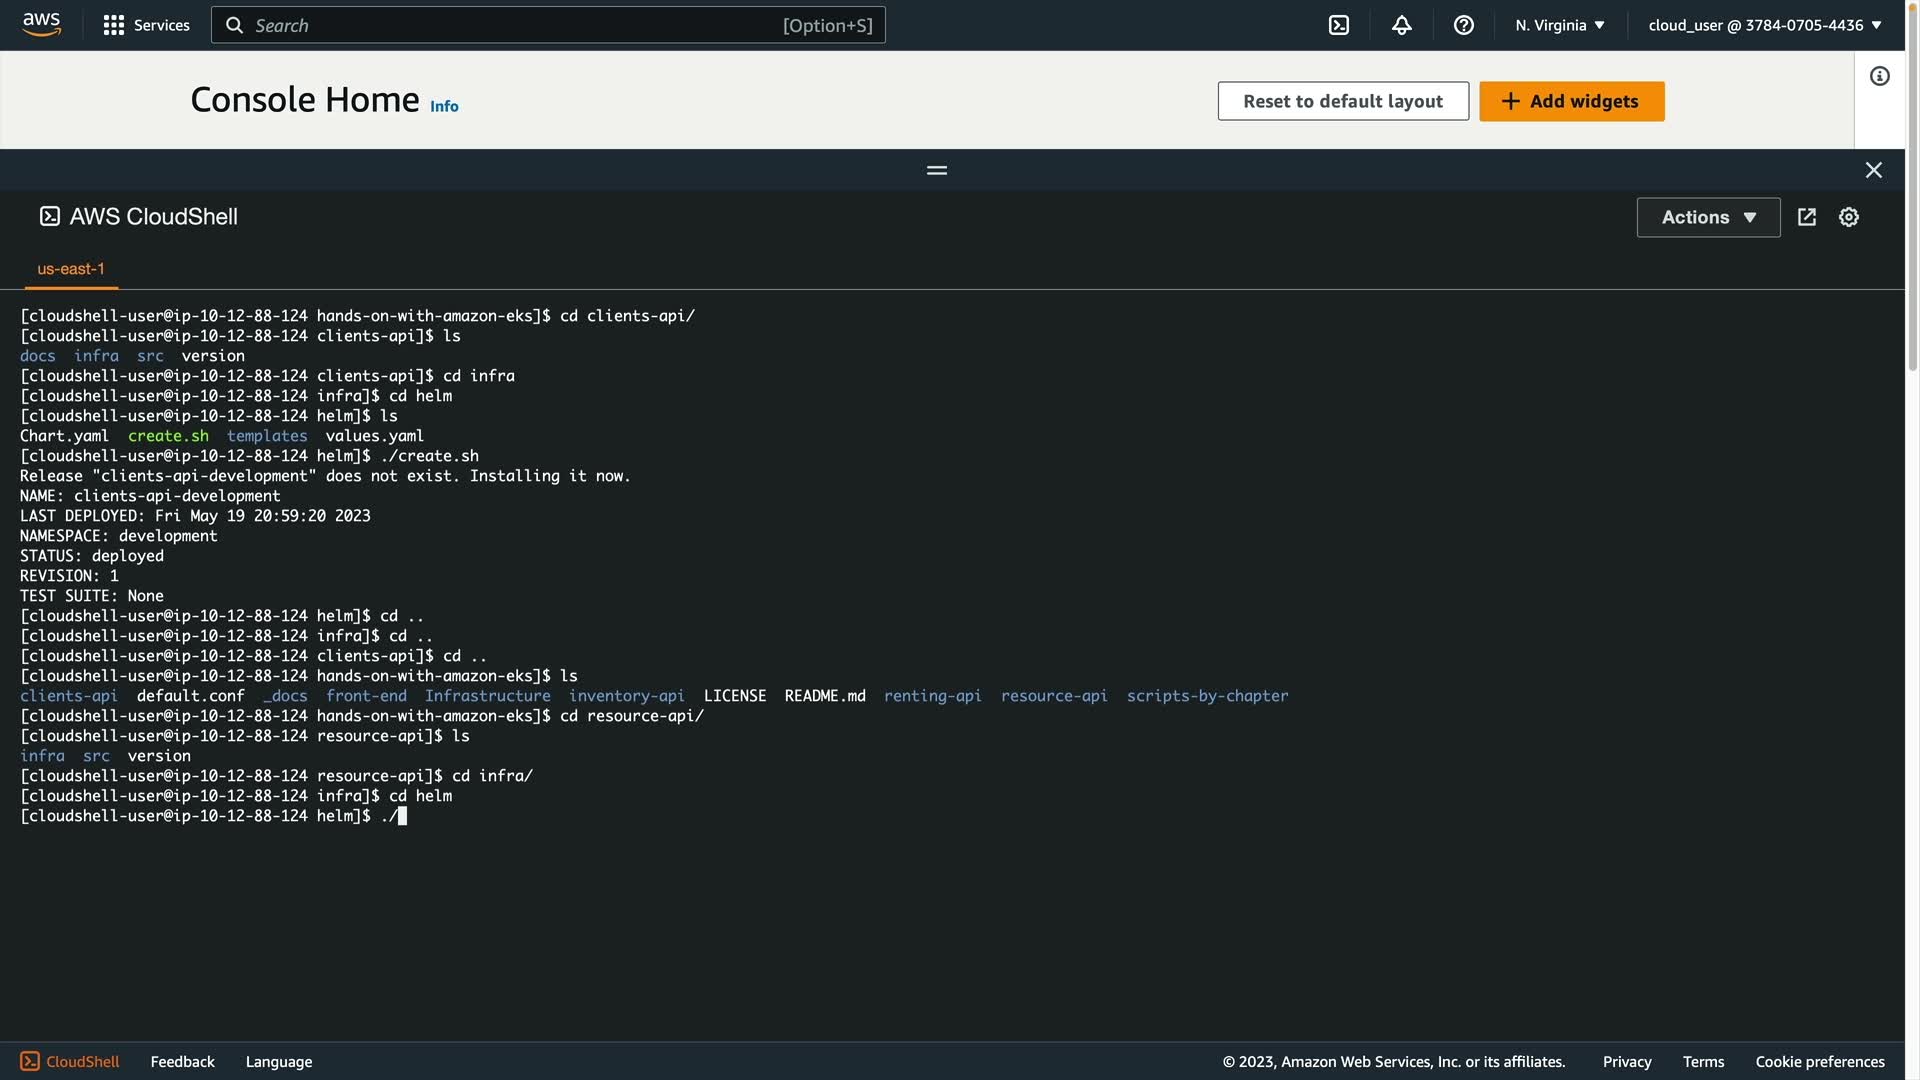Screen dimensions: 1920x1080
Task: Open CloudShell from the top navigation icon
Action: pos(1338,25)
